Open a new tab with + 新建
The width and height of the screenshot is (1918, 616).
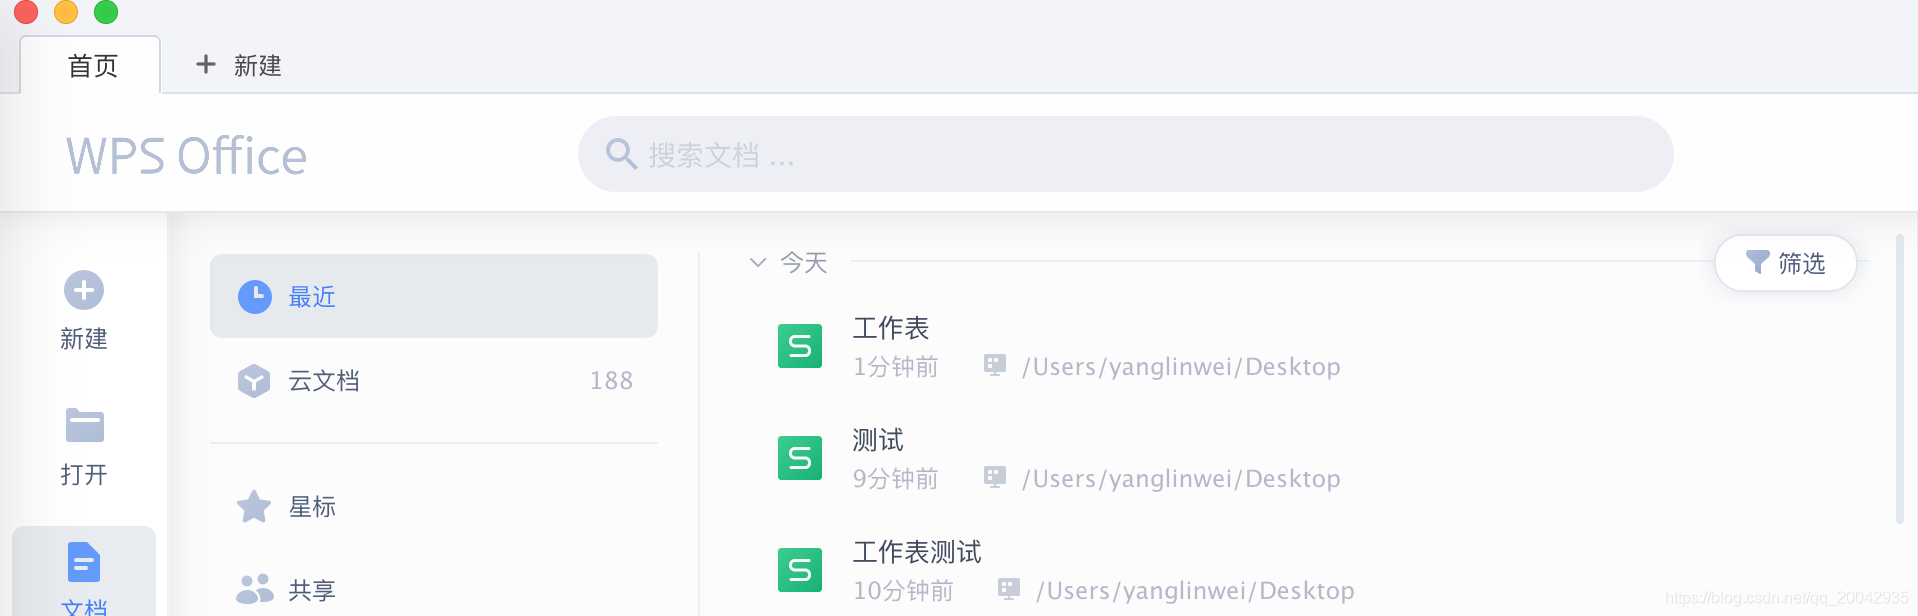coord(239,65)
